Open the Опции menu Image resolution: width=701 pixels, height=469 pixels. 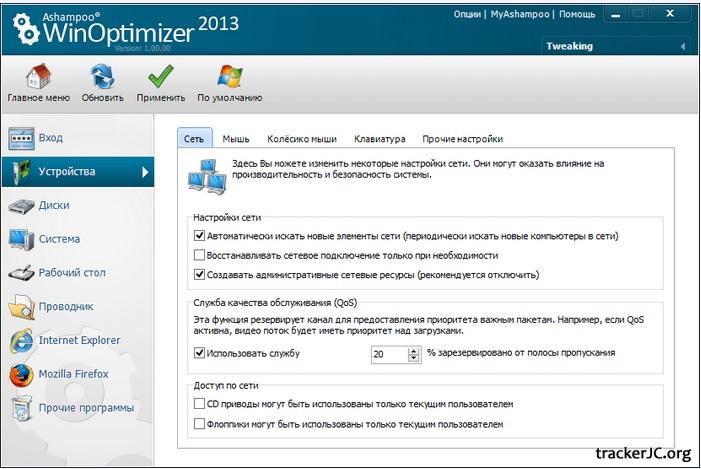click(x=467, y=14)
